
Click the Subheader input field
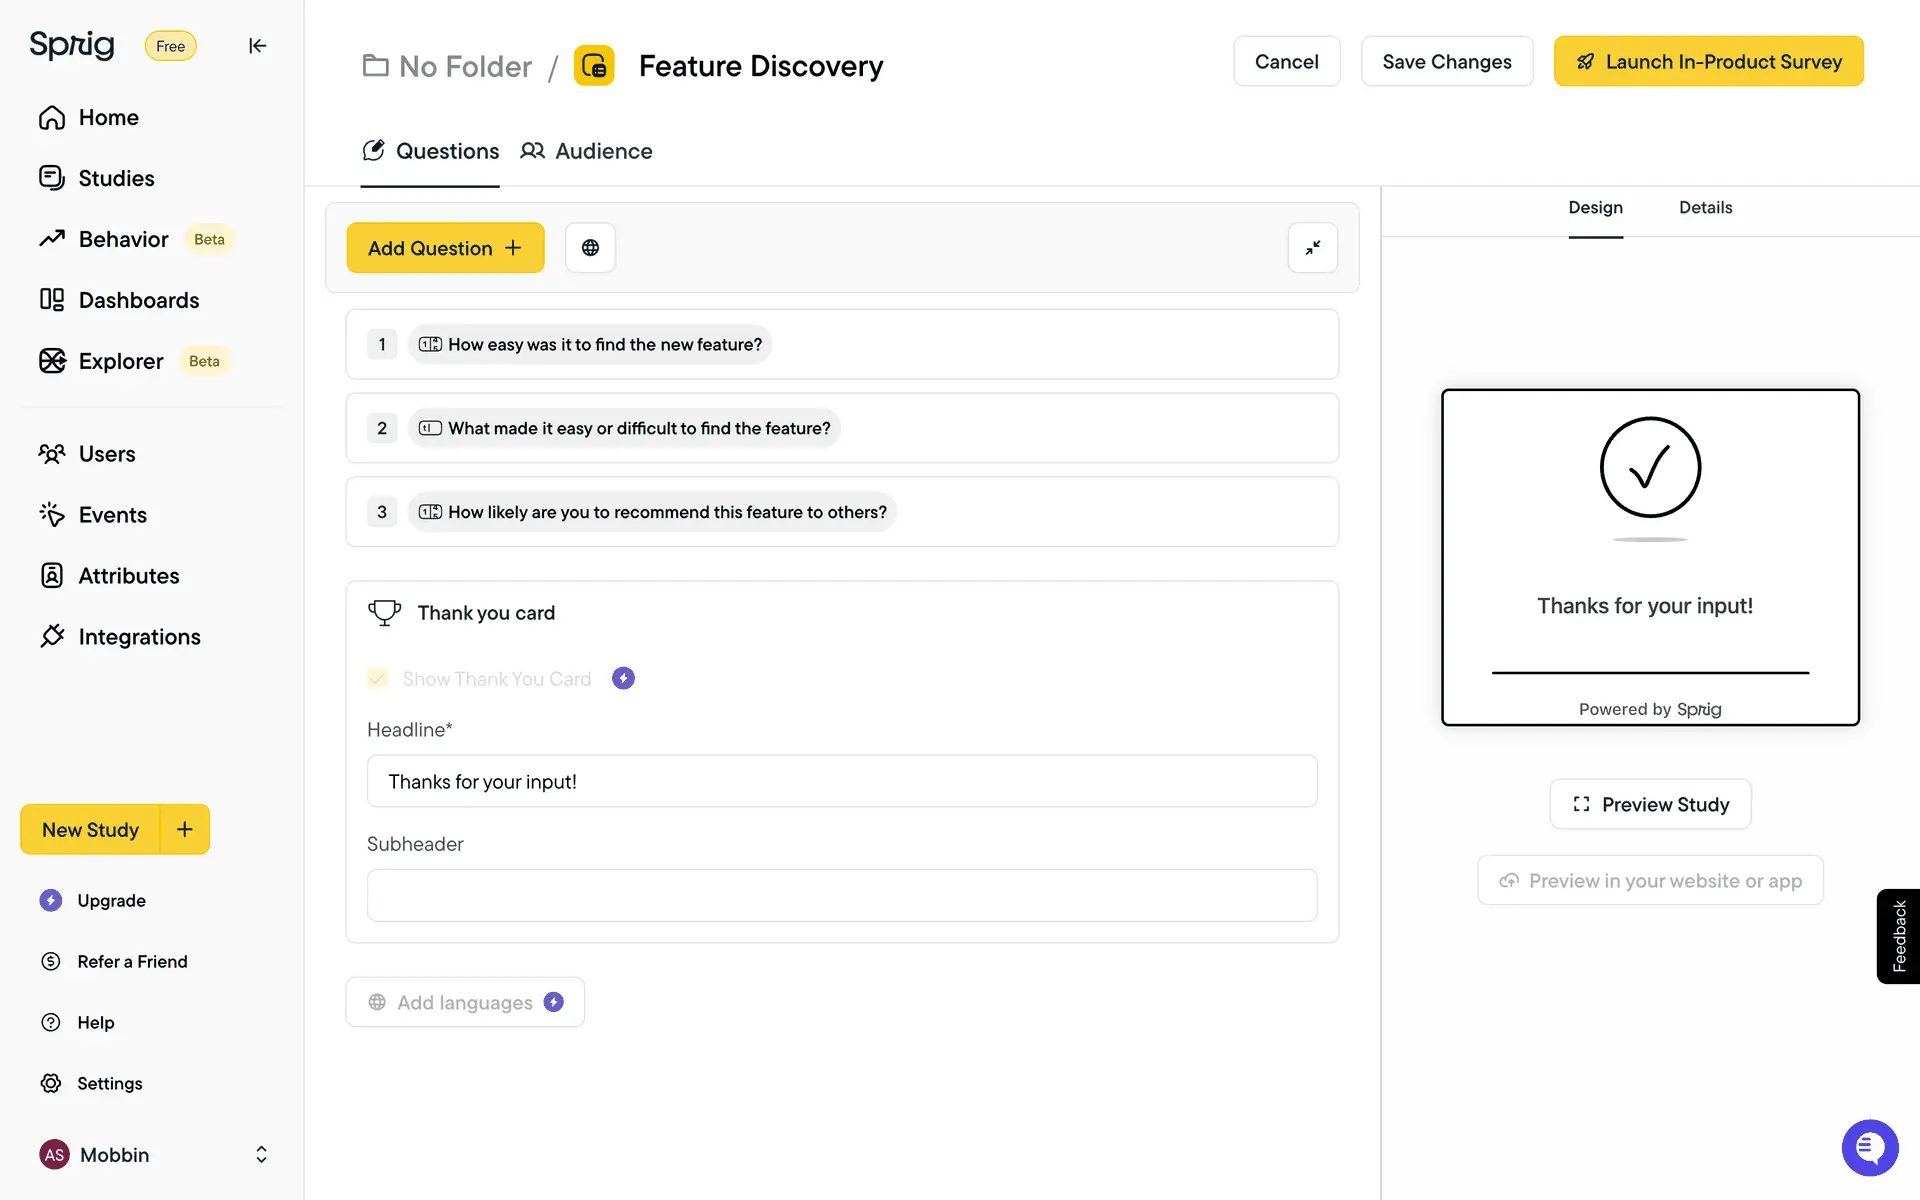(841, 895)
